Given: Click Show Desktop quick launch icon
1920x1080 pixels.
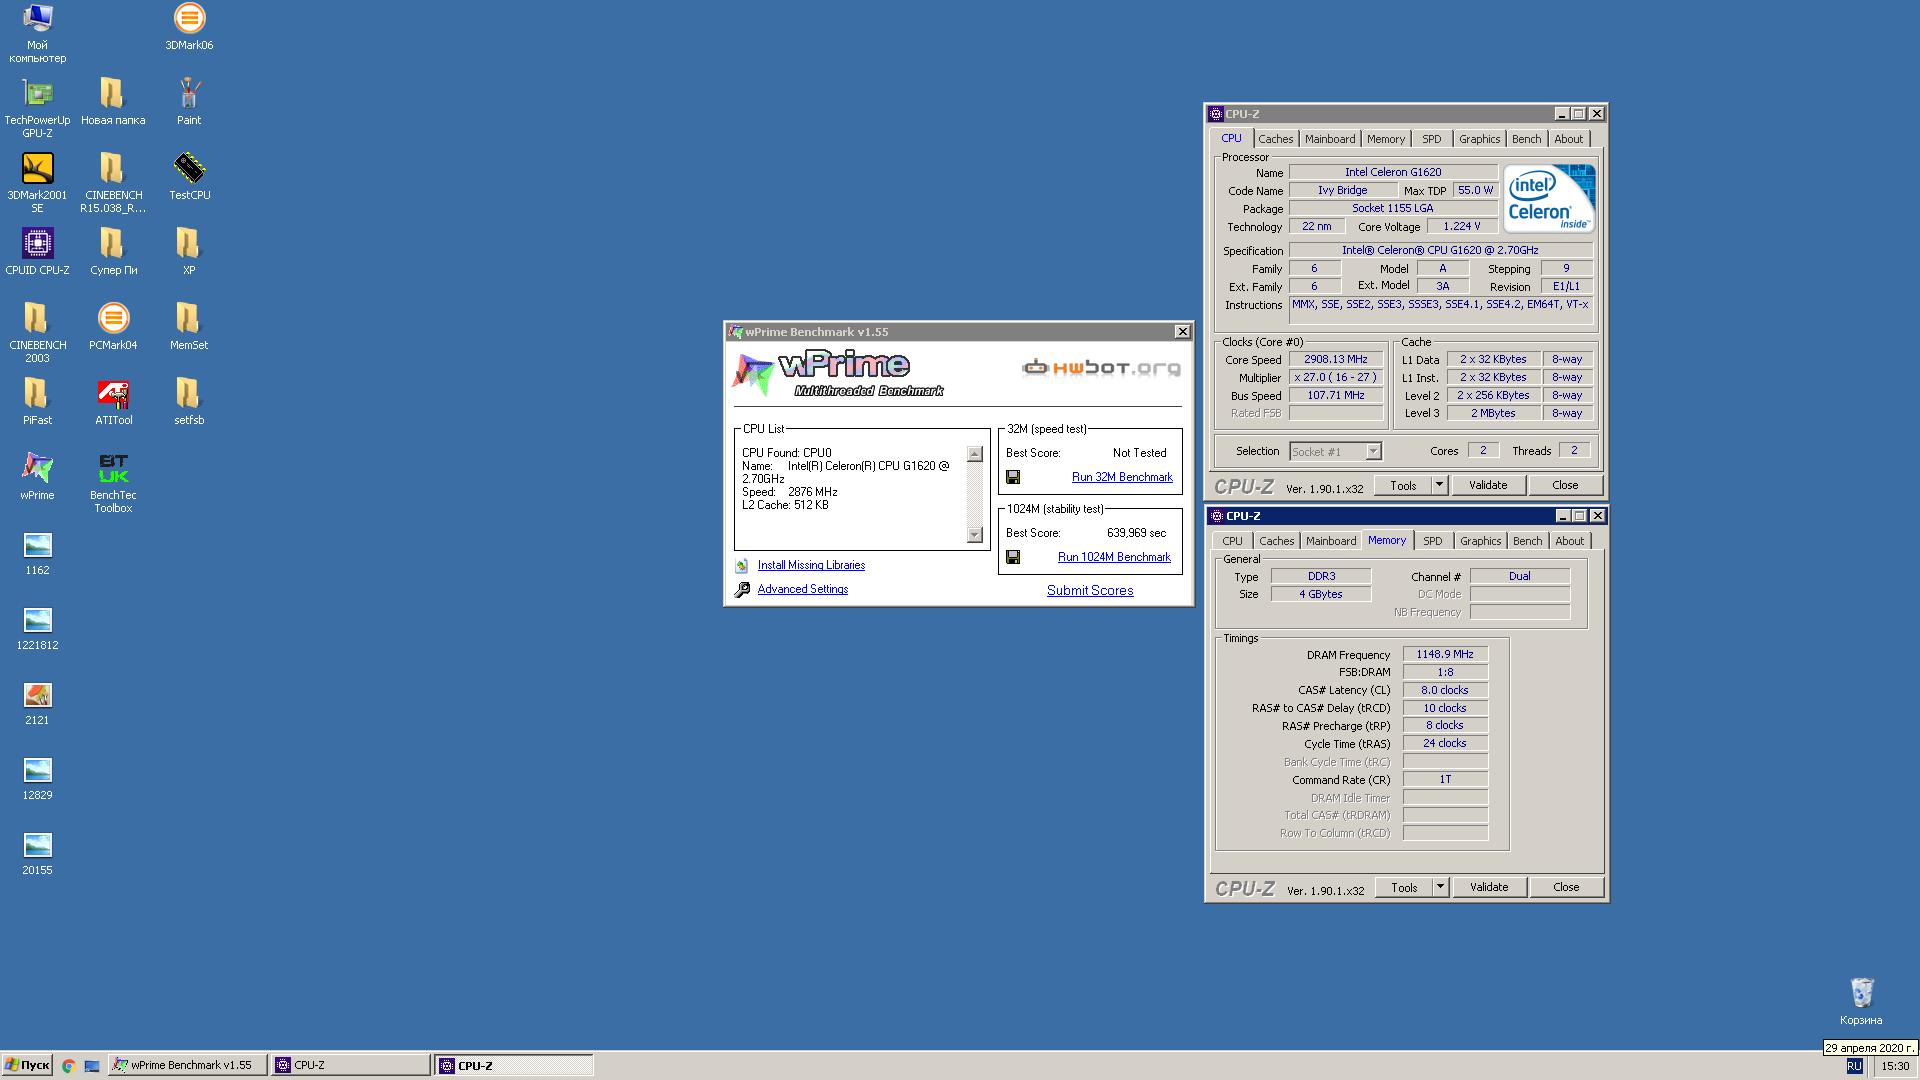Looking at the screenshot, I should (91, 1066).
